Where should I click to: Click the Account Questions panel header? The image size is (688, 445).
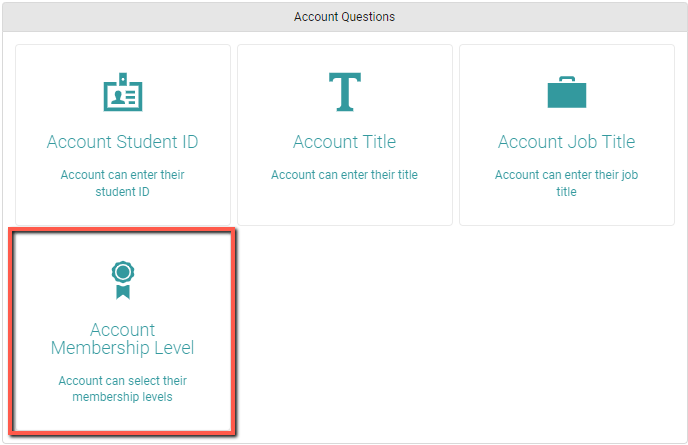tap(344, 17)
